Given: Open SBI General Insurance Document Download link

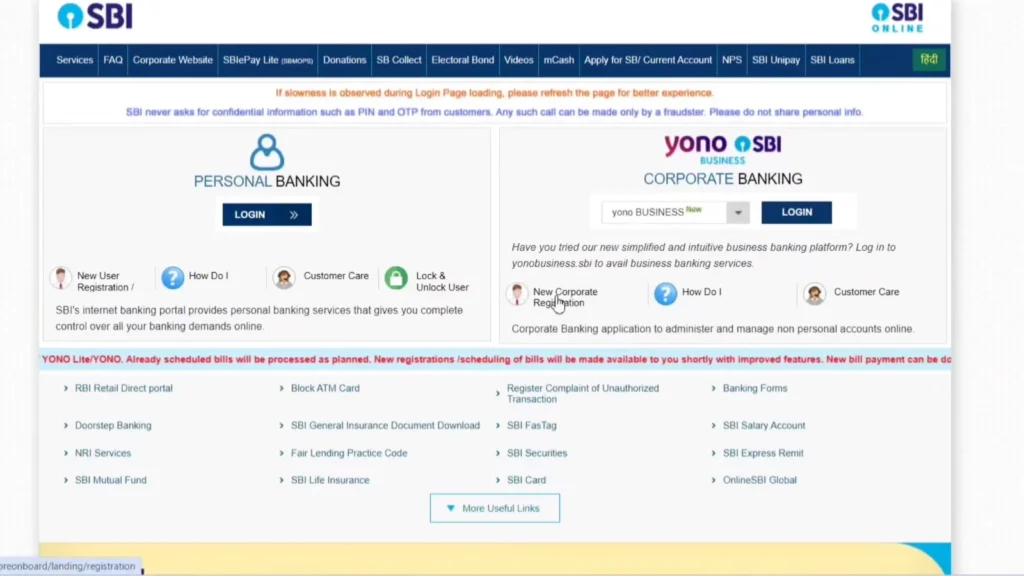Looking at the screenshot, I should pos(385,425).
